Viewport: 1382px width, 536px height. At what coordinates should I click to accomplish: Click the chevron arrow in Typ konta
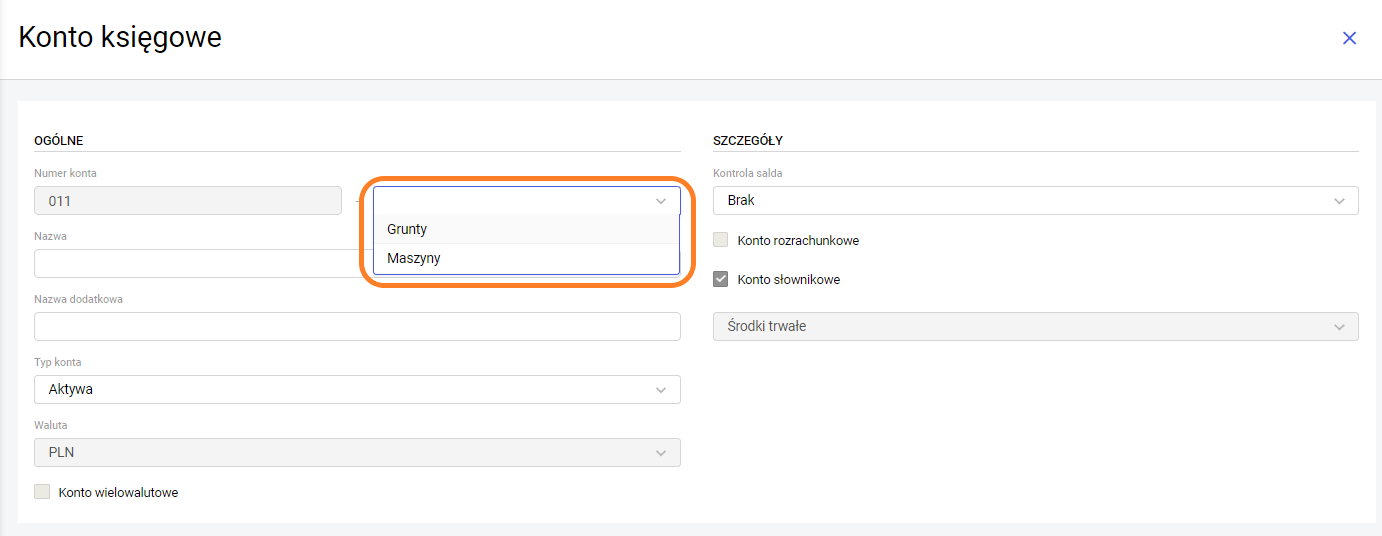[x=661, y=389]
